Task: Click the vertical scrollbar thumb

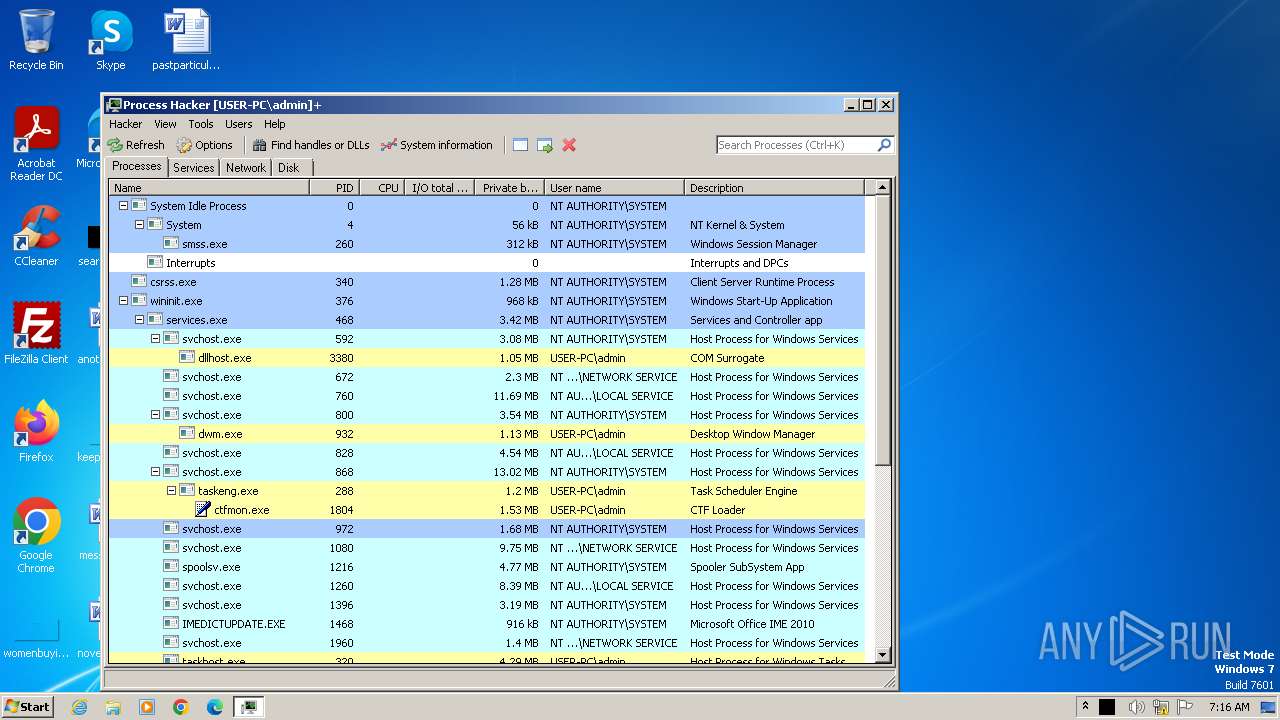Action: point(882,330)
